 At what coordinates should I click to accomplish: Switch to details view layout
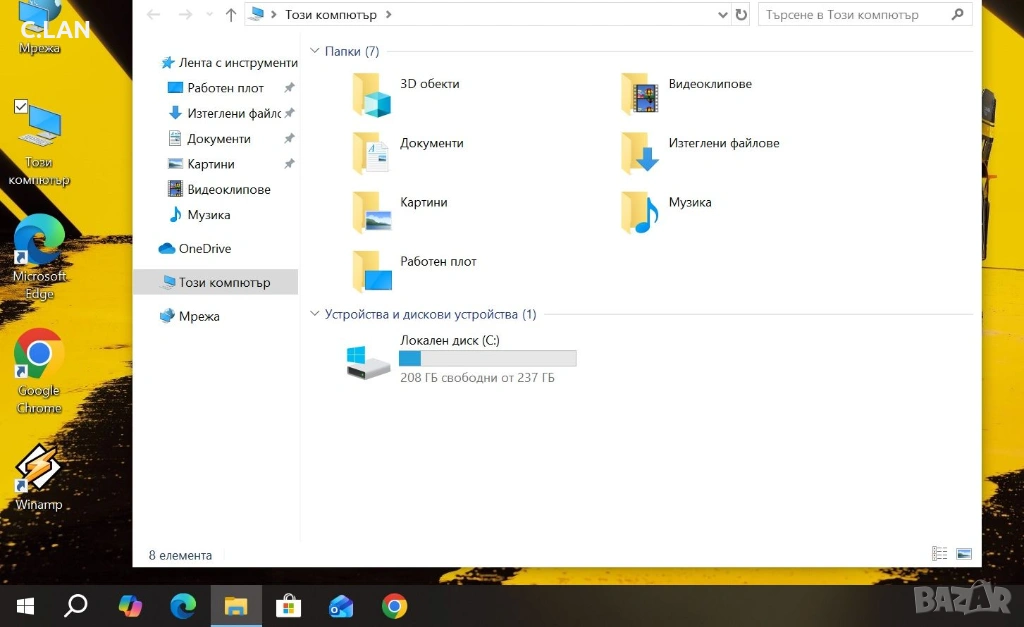point(939,554)
